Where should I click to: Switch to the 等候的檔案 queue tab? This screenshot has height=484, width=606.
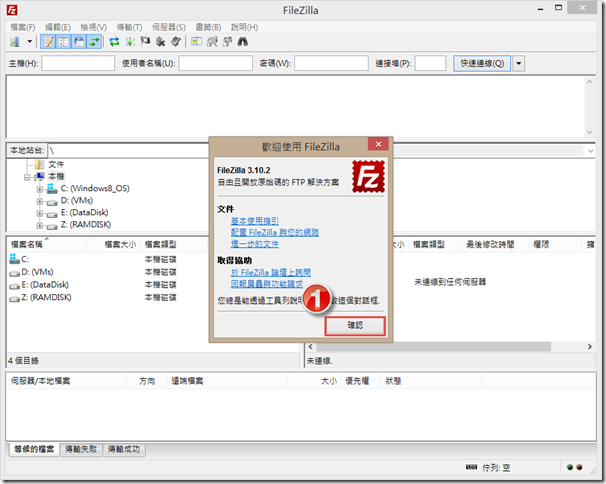[x=34, y=449]
